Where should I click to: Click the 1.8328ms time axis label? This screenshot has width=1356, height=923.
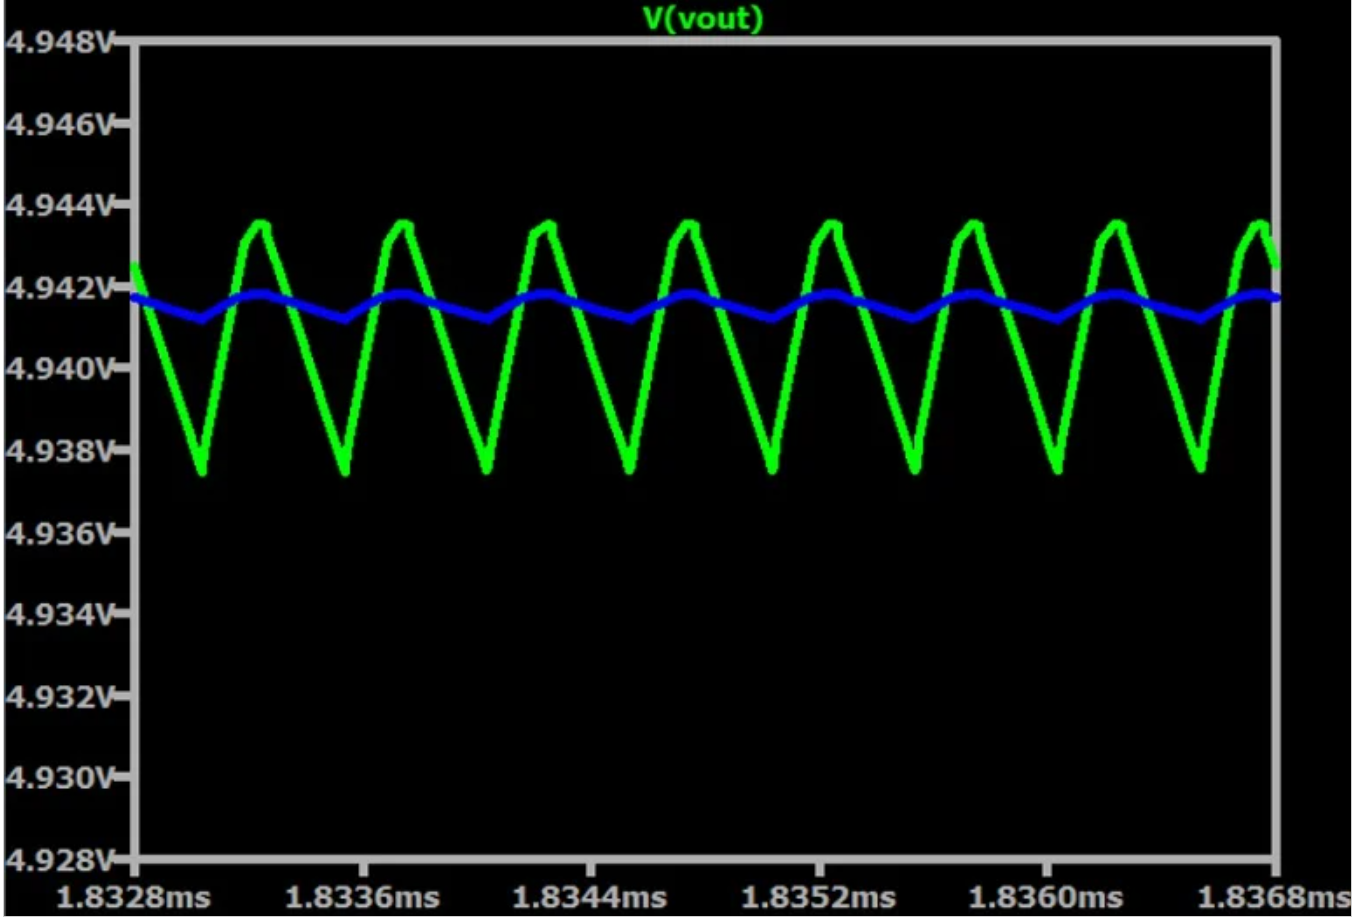coord(134,897)
